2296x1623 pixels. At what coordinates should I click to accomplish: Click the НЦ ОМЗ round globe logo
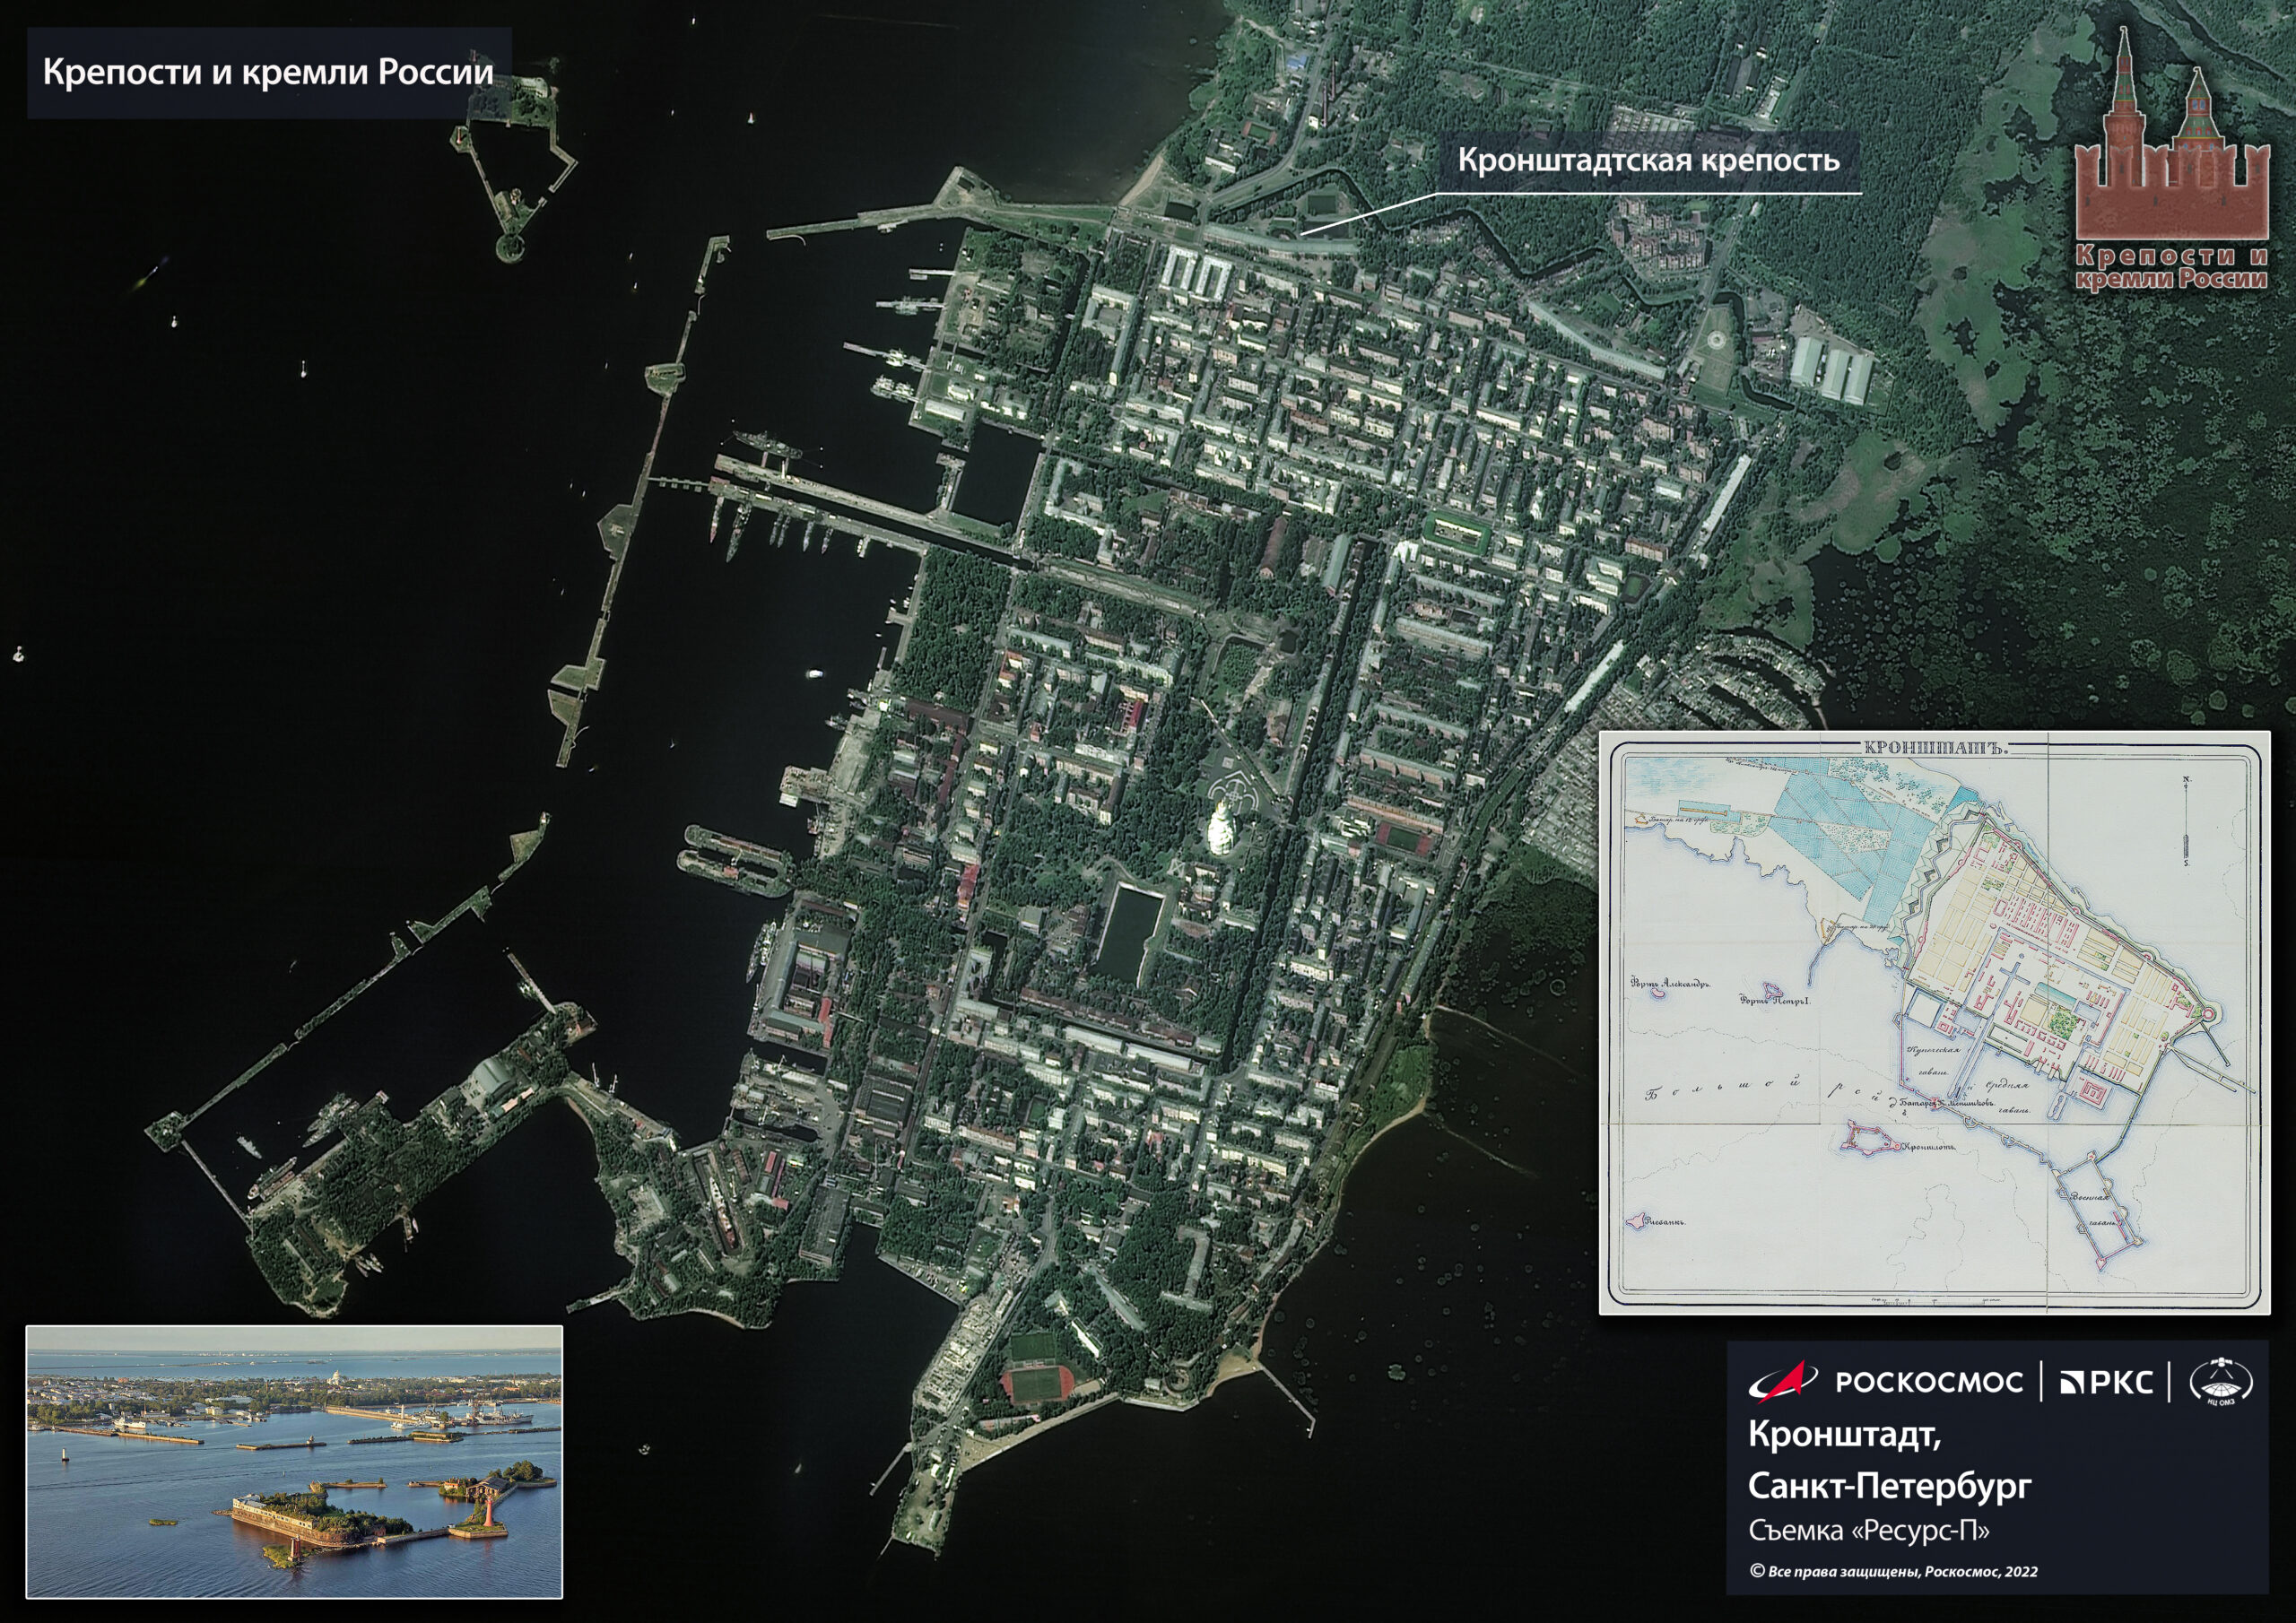click(2221, 1382)
